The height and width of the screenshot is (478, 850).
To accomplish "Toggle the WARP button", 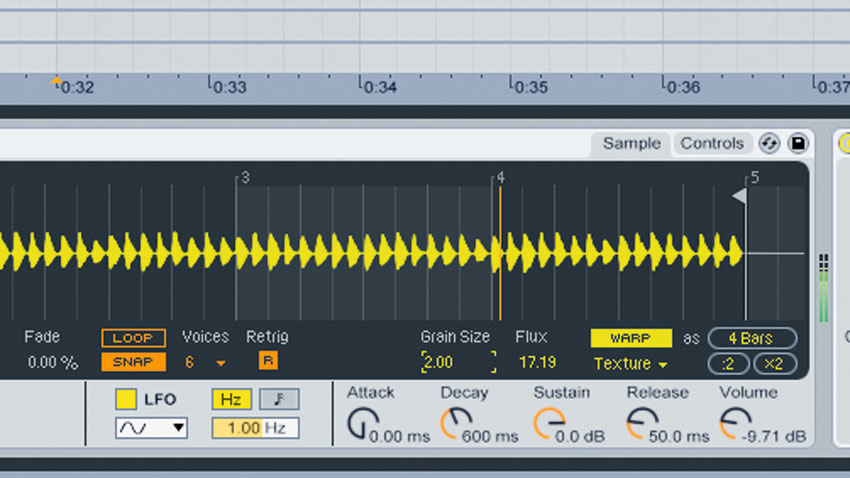I will click(x=631, y=338).
